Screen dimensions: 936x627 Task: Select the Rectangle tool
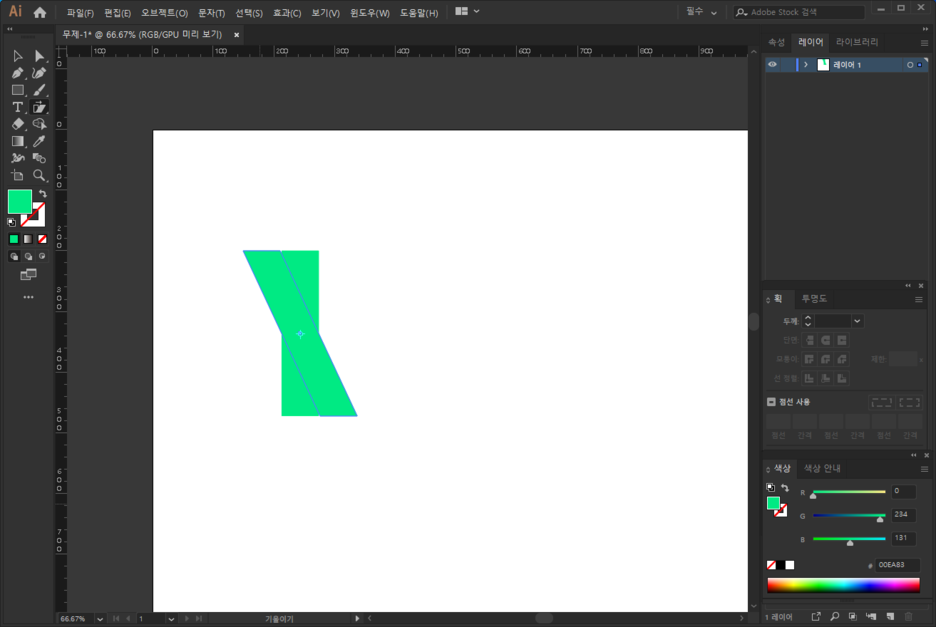pyautogui.click(x=17, y=90)
